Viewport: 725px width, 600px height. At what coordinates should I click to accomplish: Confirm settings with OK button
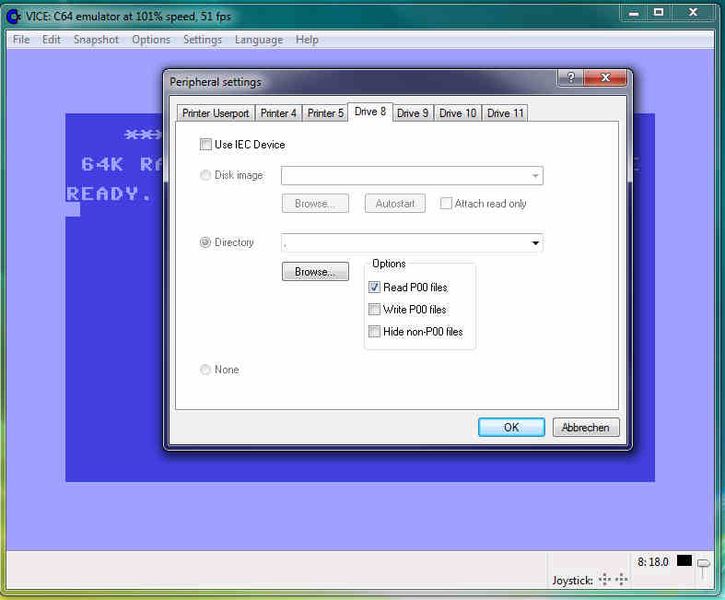(x=511, y=427)
